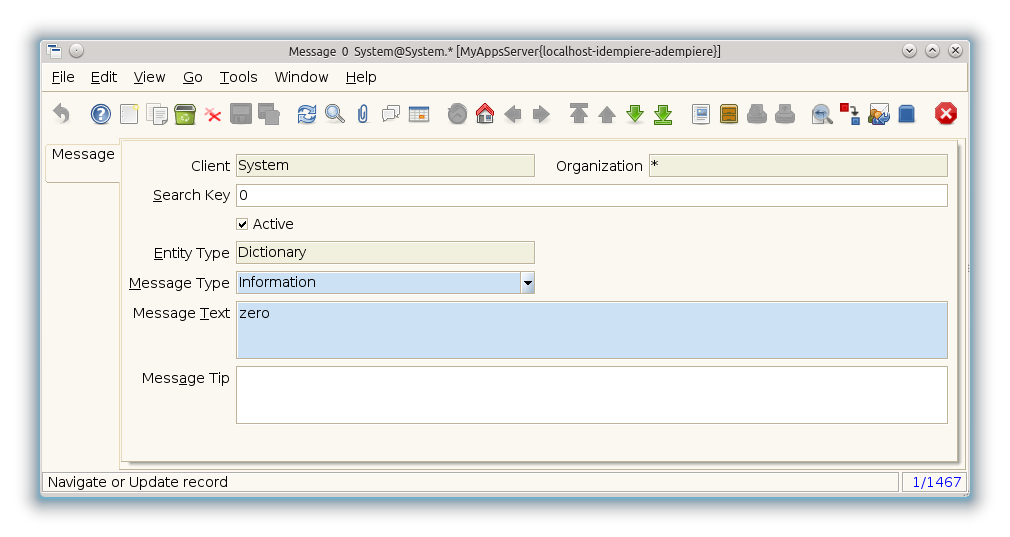This screenshot has height=537, width=1010.
Task: Toggle the Active checkbox
Action: 242,224
